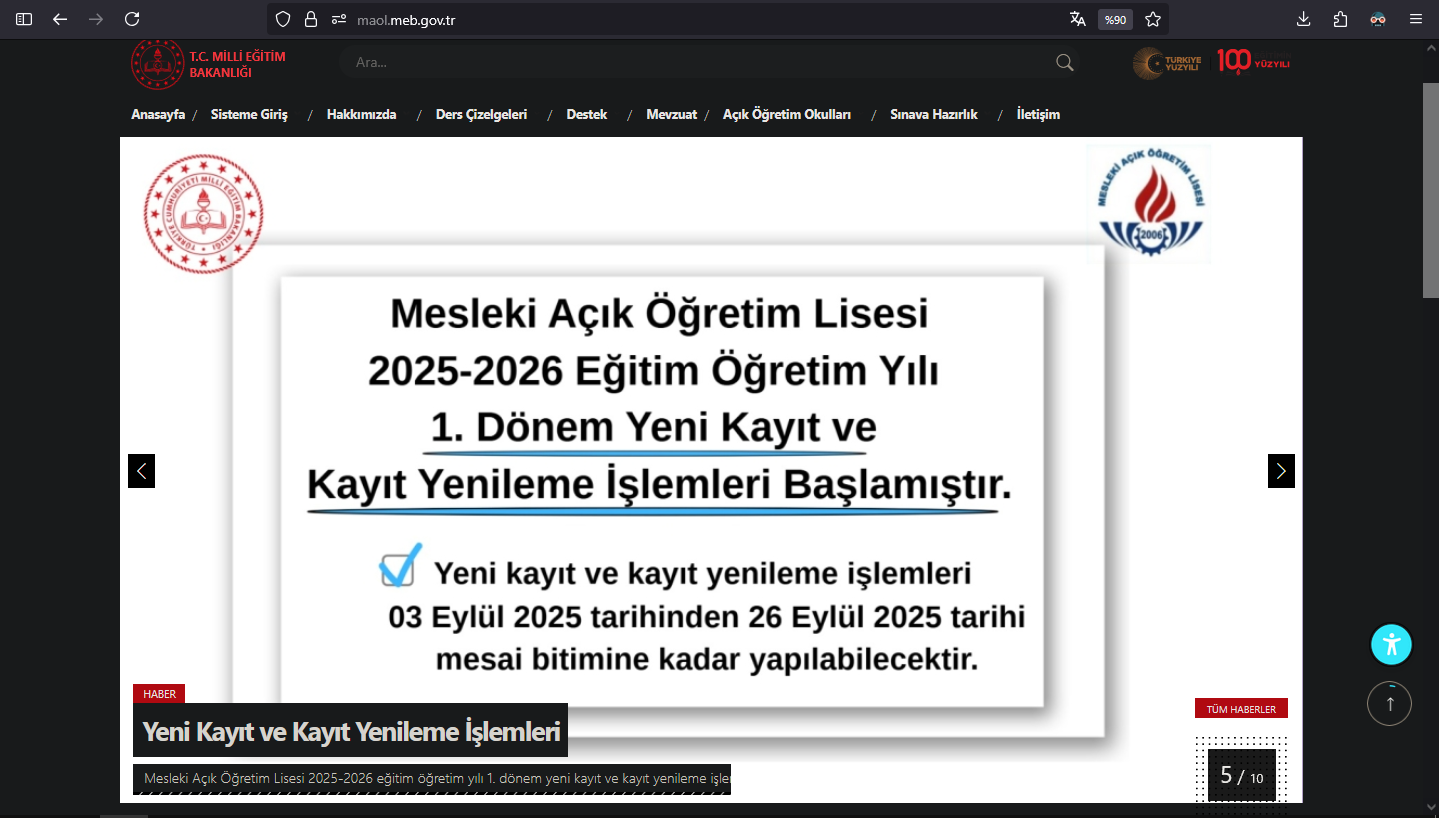Open the Ders Çizelgeleri menu
The height and width of the screenshot is (818, 1439).
pyautogui.click(x=481, y=114)
